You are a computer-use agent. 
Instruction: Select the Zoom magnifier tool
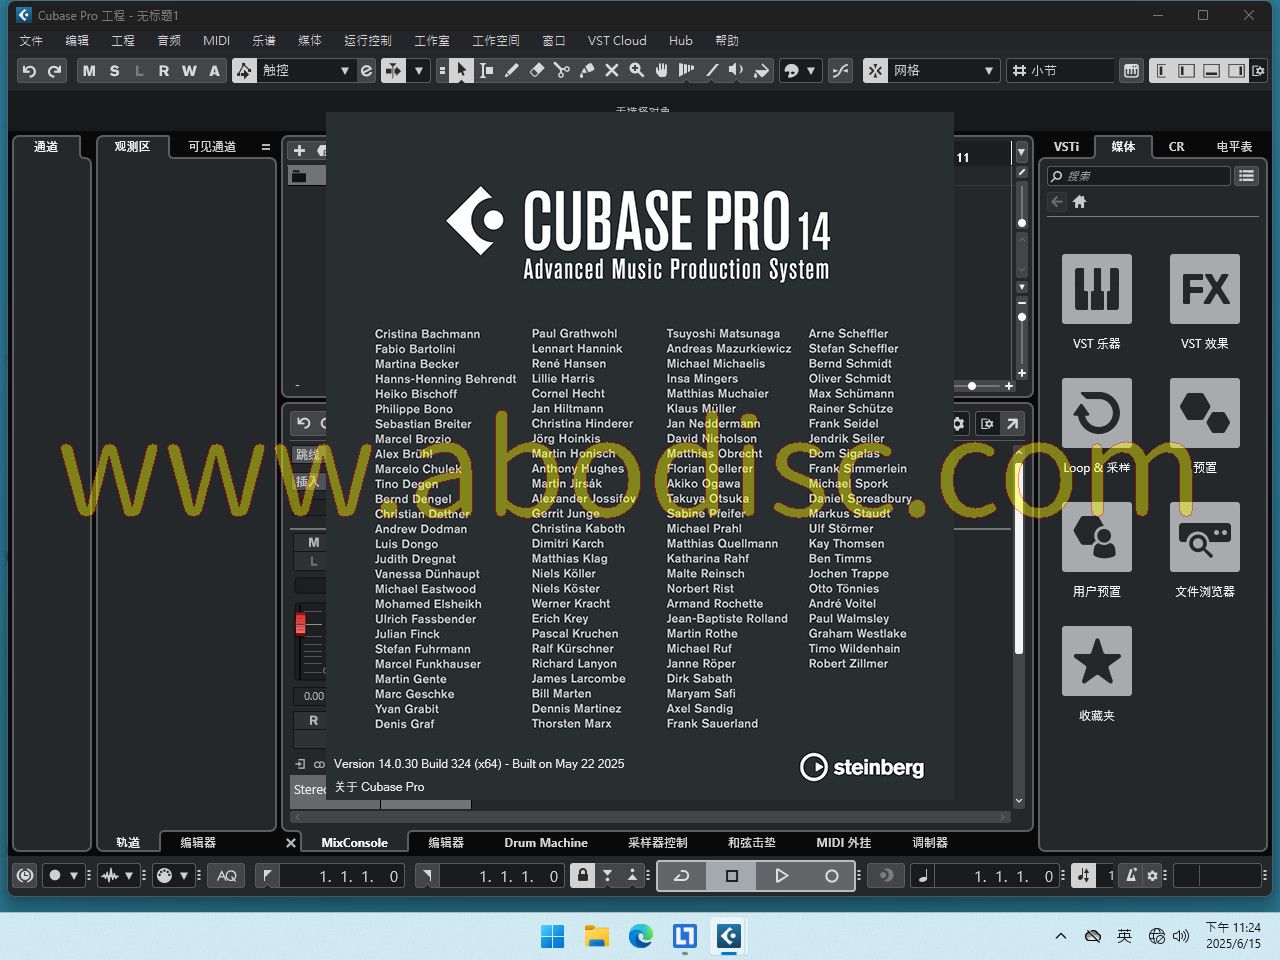pos(636,71)
